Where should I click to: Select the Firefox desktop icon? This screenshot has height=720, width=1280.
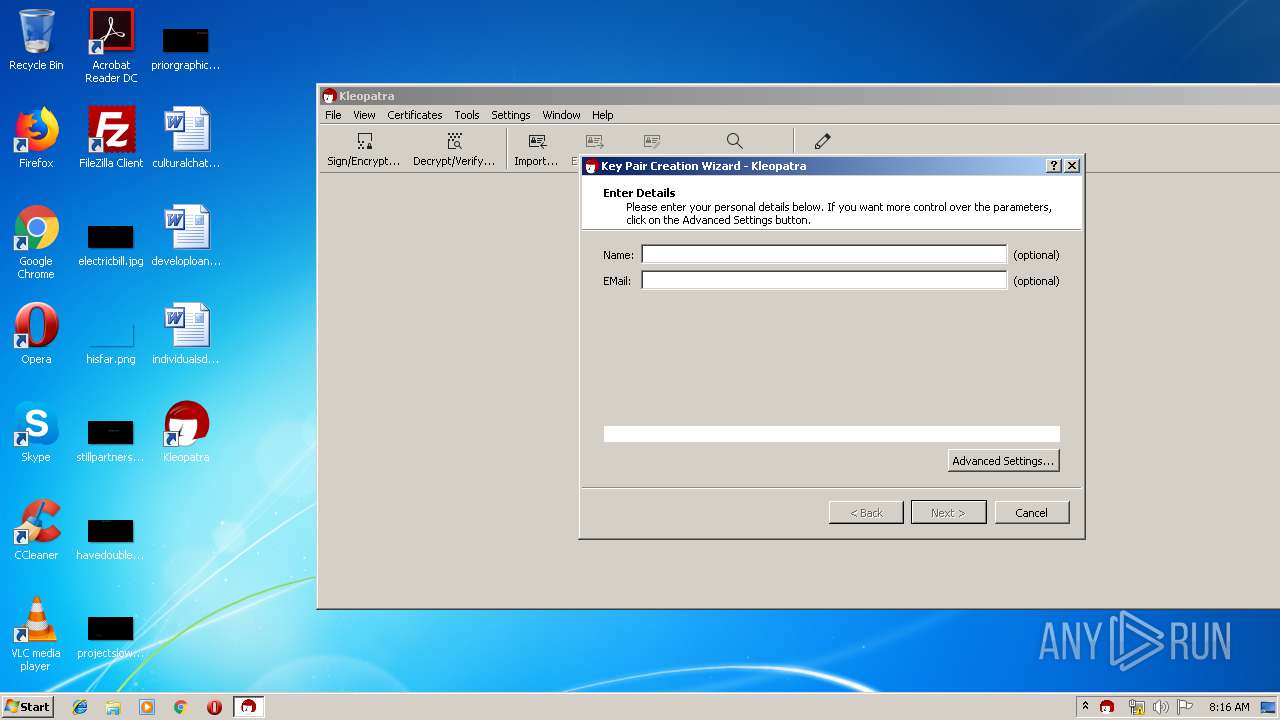point(36,138)
